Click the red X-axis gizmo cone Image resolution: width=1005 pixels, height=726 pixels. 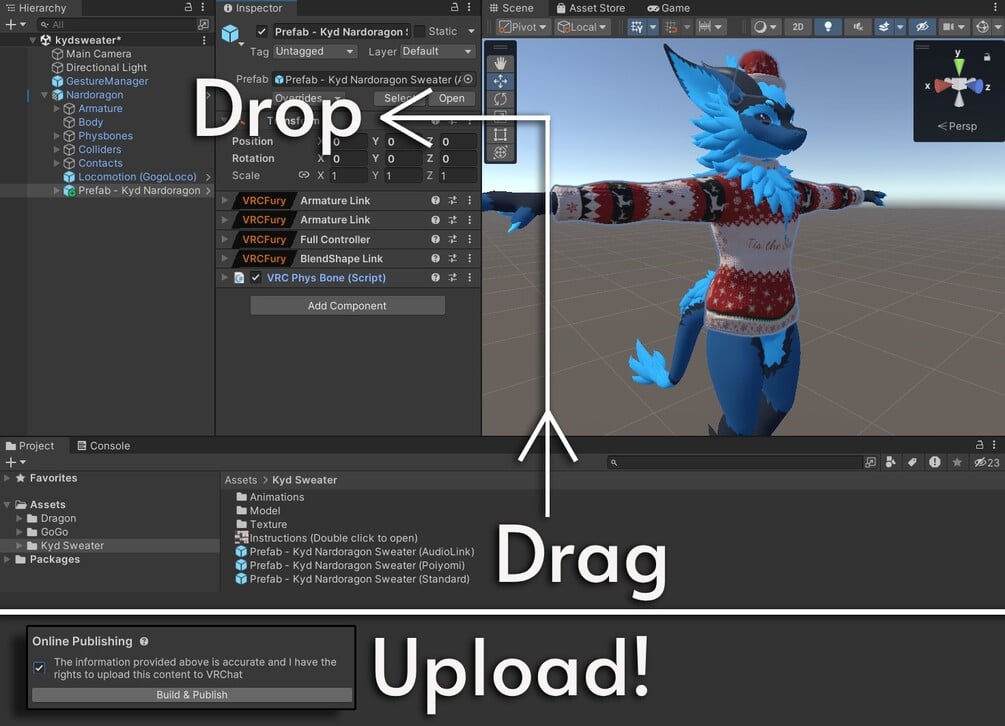940,85
